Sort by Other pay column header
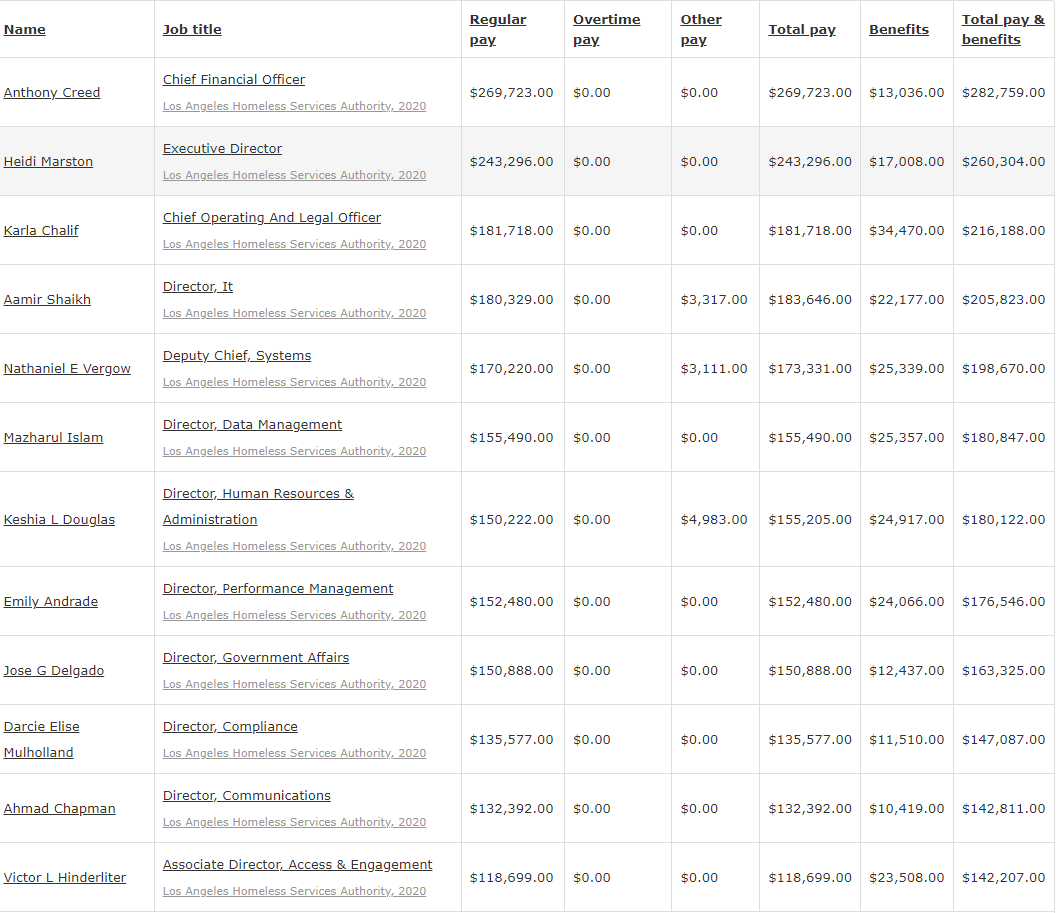1062x913 pixels. tap(701, 29)
